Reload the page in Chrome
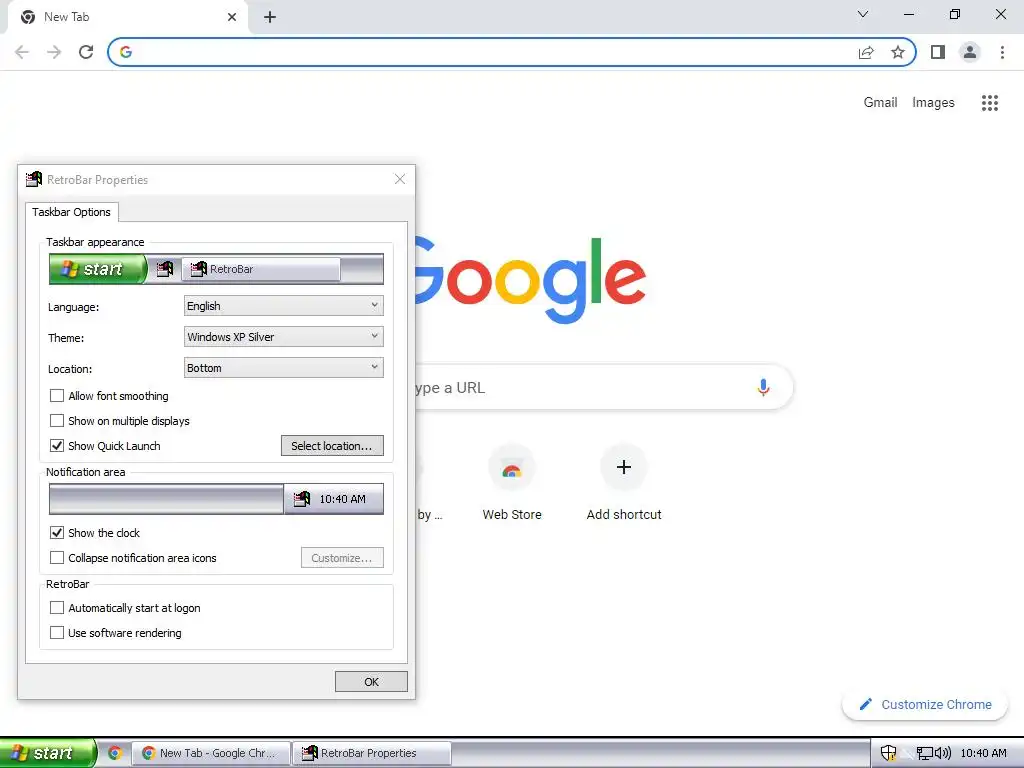 pyautogui.click(x=86, y=52)
